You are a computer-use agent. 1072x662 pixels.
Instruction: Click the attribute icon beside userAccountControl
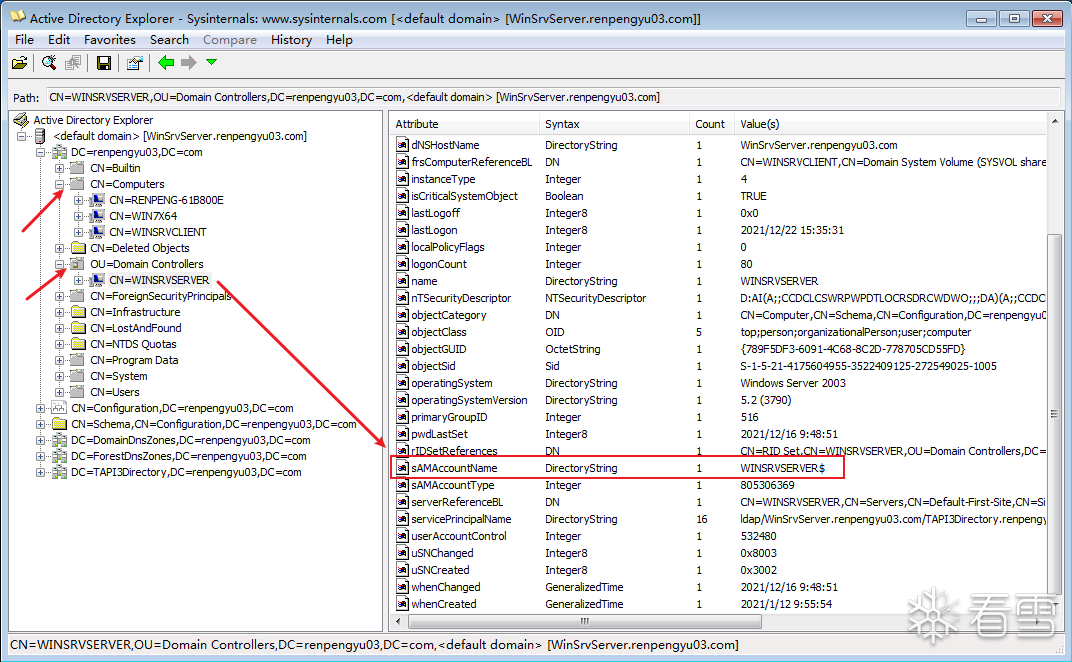403,536
